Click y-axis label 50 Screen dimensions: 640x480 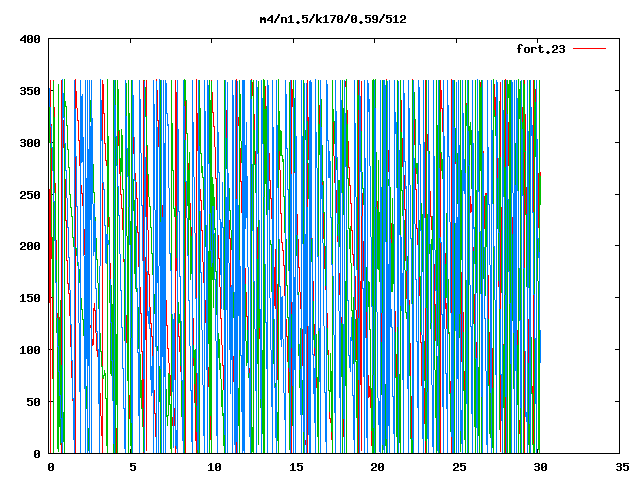pos(33,402)
